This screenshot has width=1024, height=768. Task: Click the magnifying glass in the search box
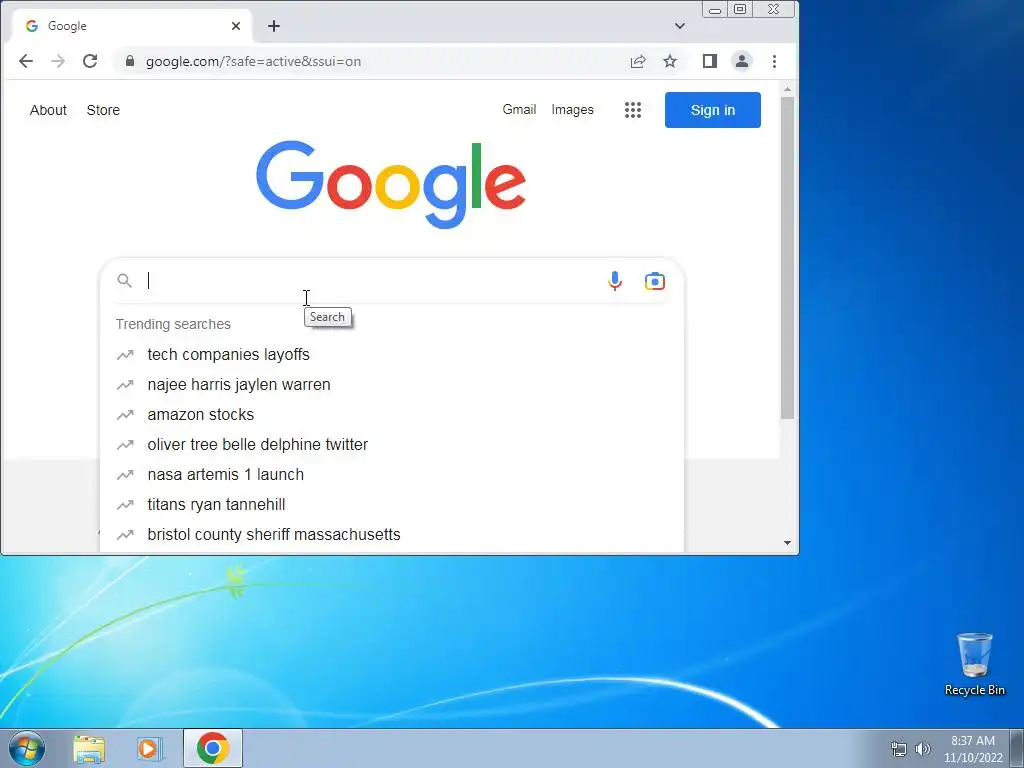pos(124,281)
